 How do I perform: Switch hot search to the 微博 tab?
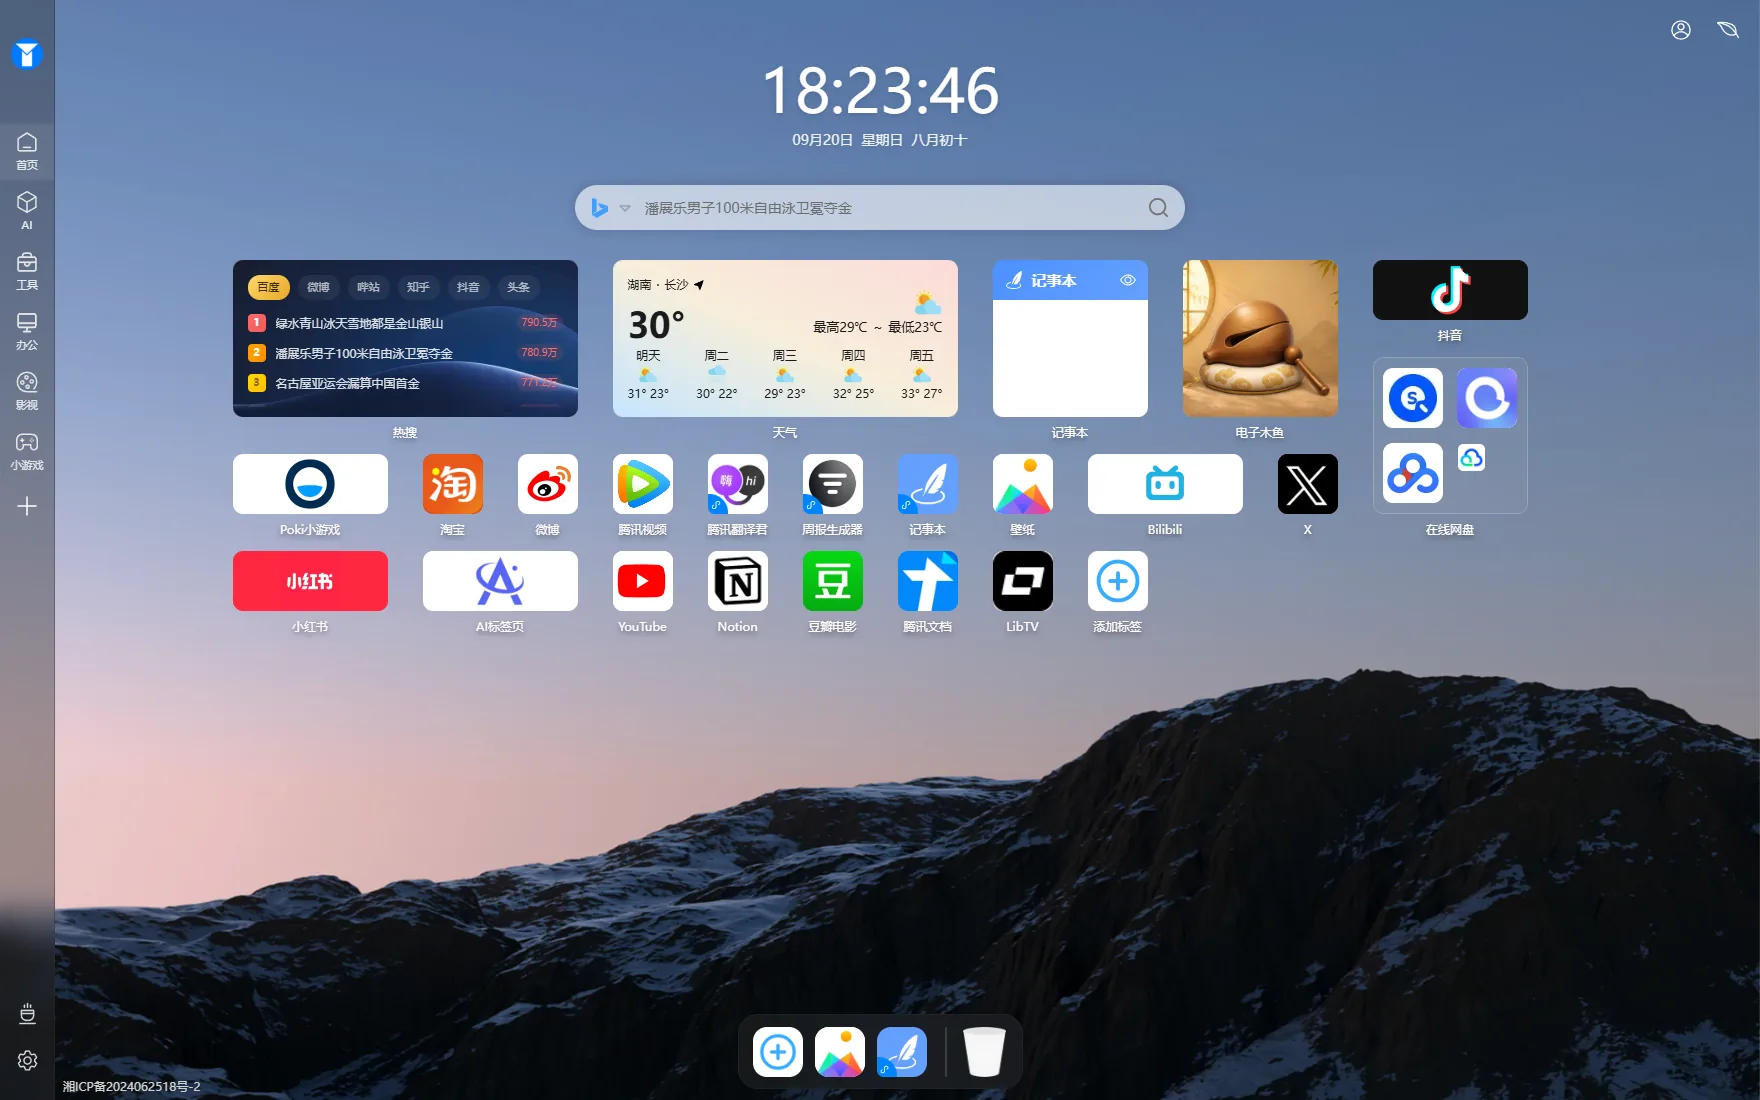[x=318, y=287]
